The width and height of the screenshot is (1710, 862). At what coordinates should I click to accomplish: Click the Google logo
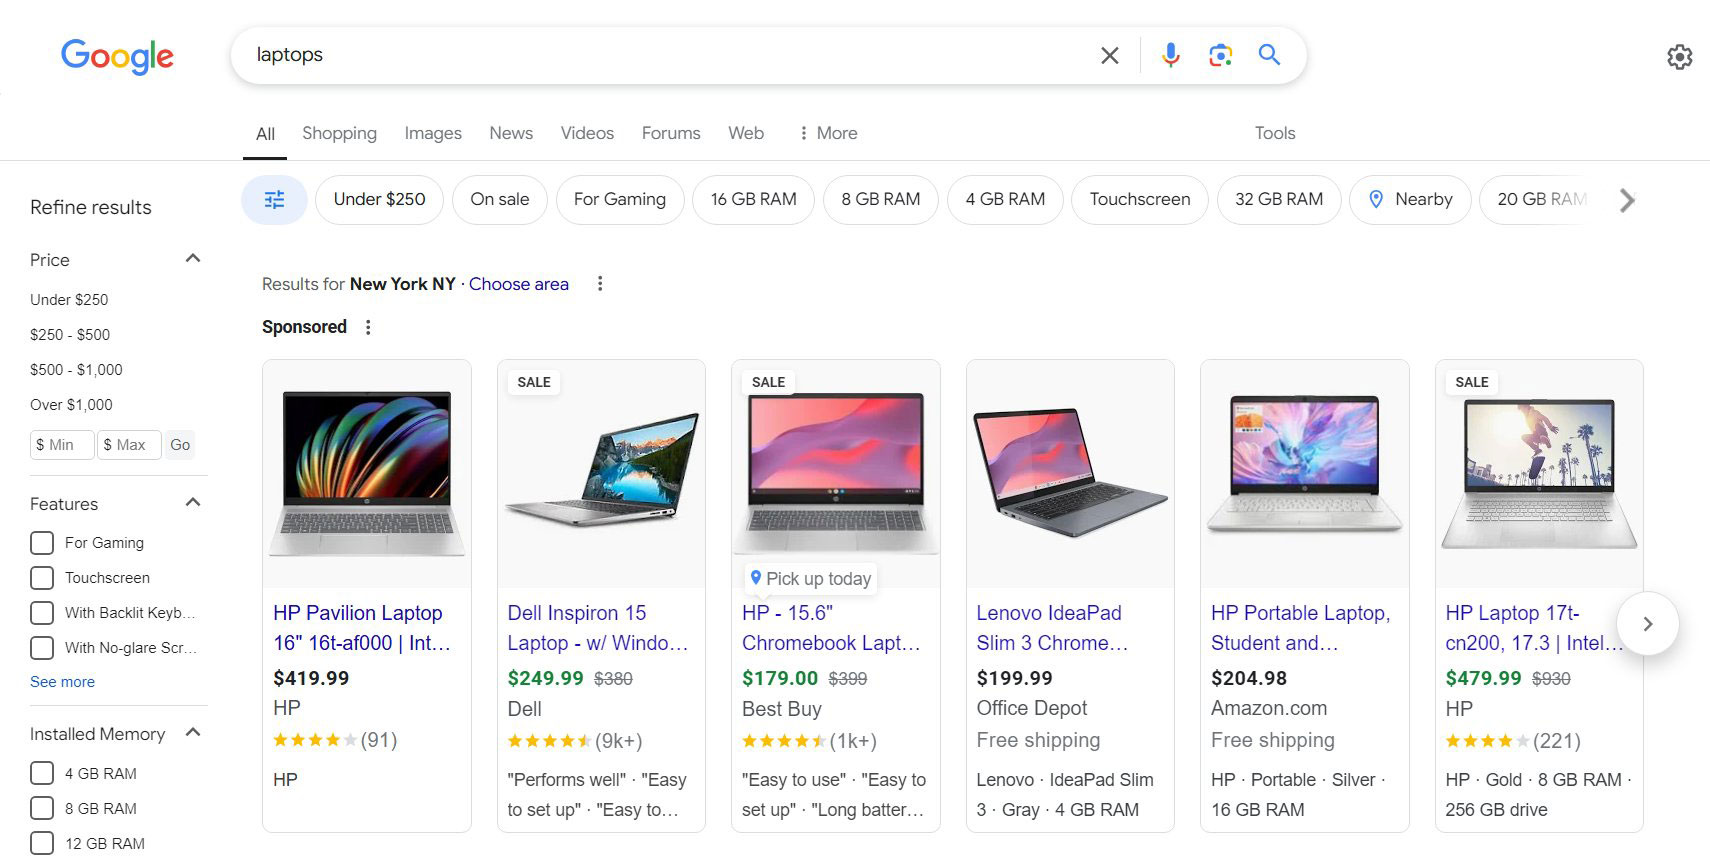tap(116, 57)
